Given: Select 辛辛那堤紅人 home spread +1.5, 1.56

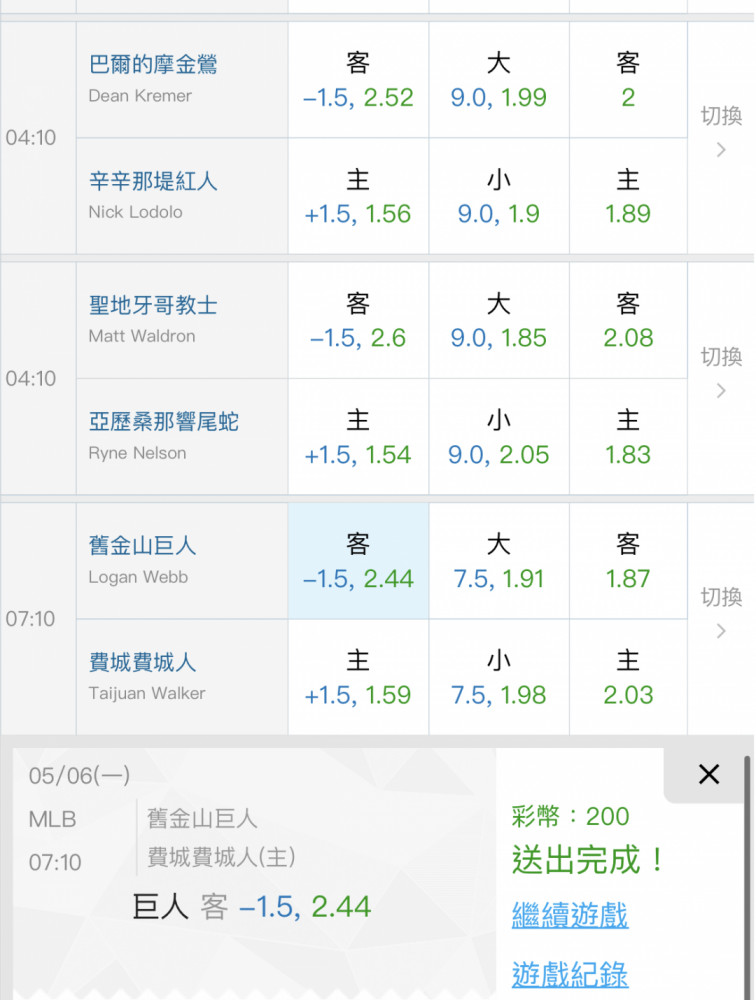Looking at the screenshot, I should click(358, 197).
